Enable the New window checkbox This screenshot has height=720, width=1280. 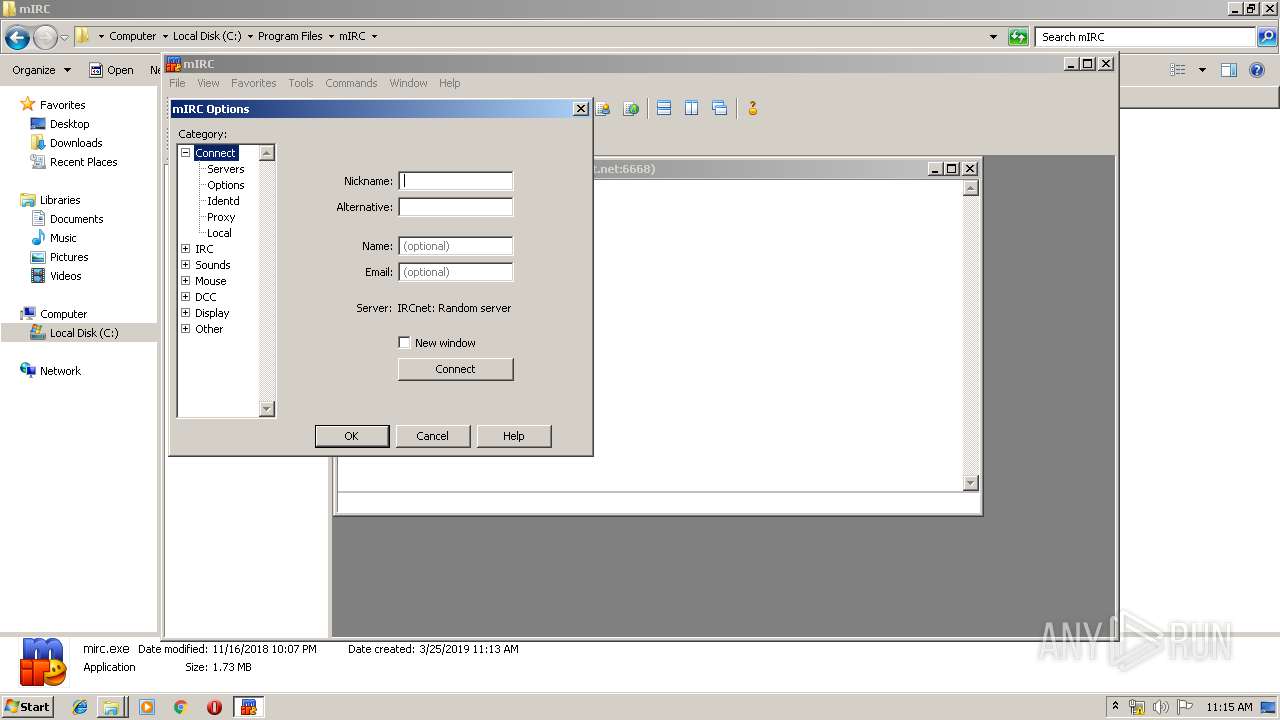coord(404,342)
